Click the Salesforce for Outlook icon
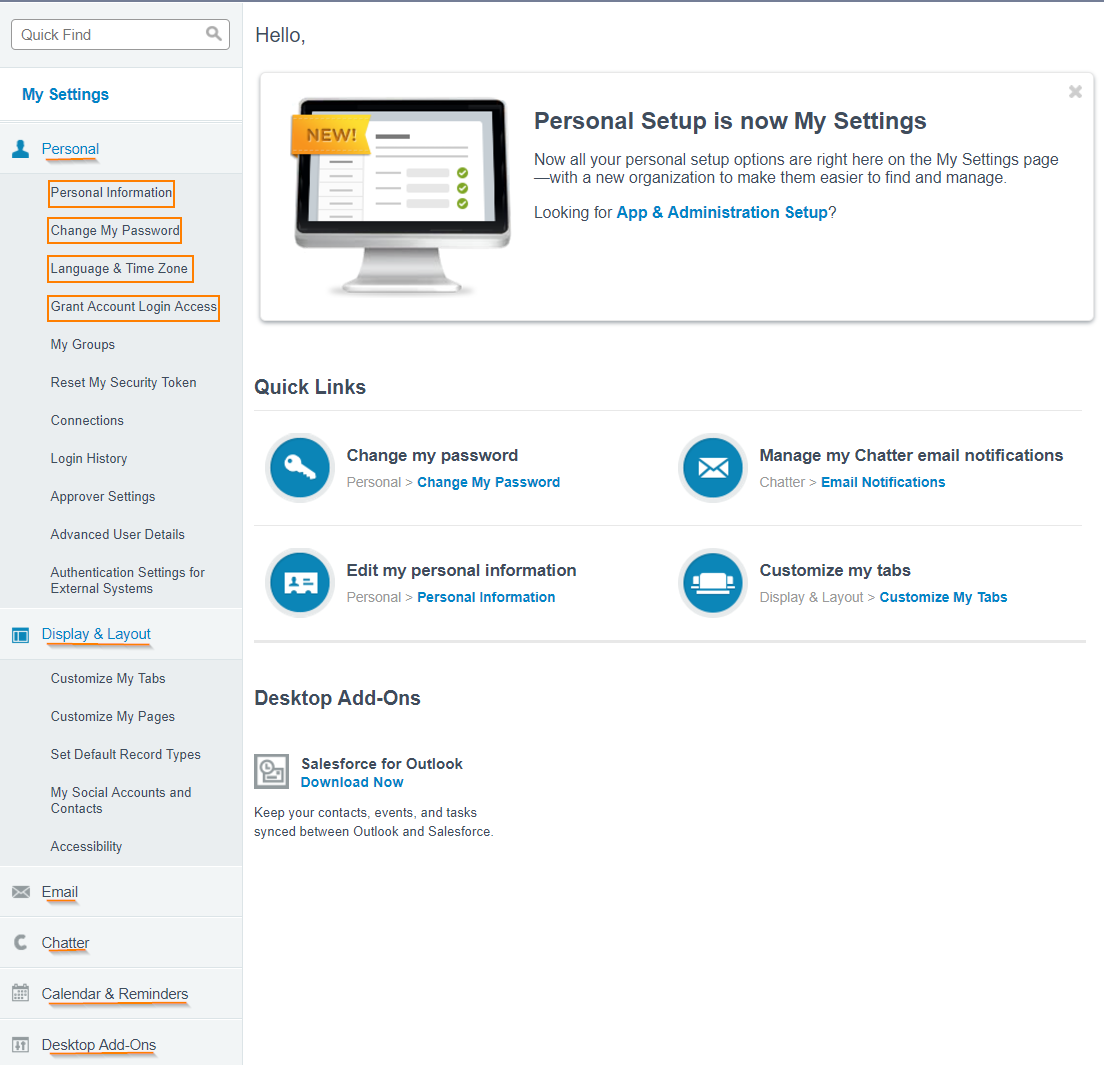Viewport: 1104px width, 1065px height. pos(271,771)
